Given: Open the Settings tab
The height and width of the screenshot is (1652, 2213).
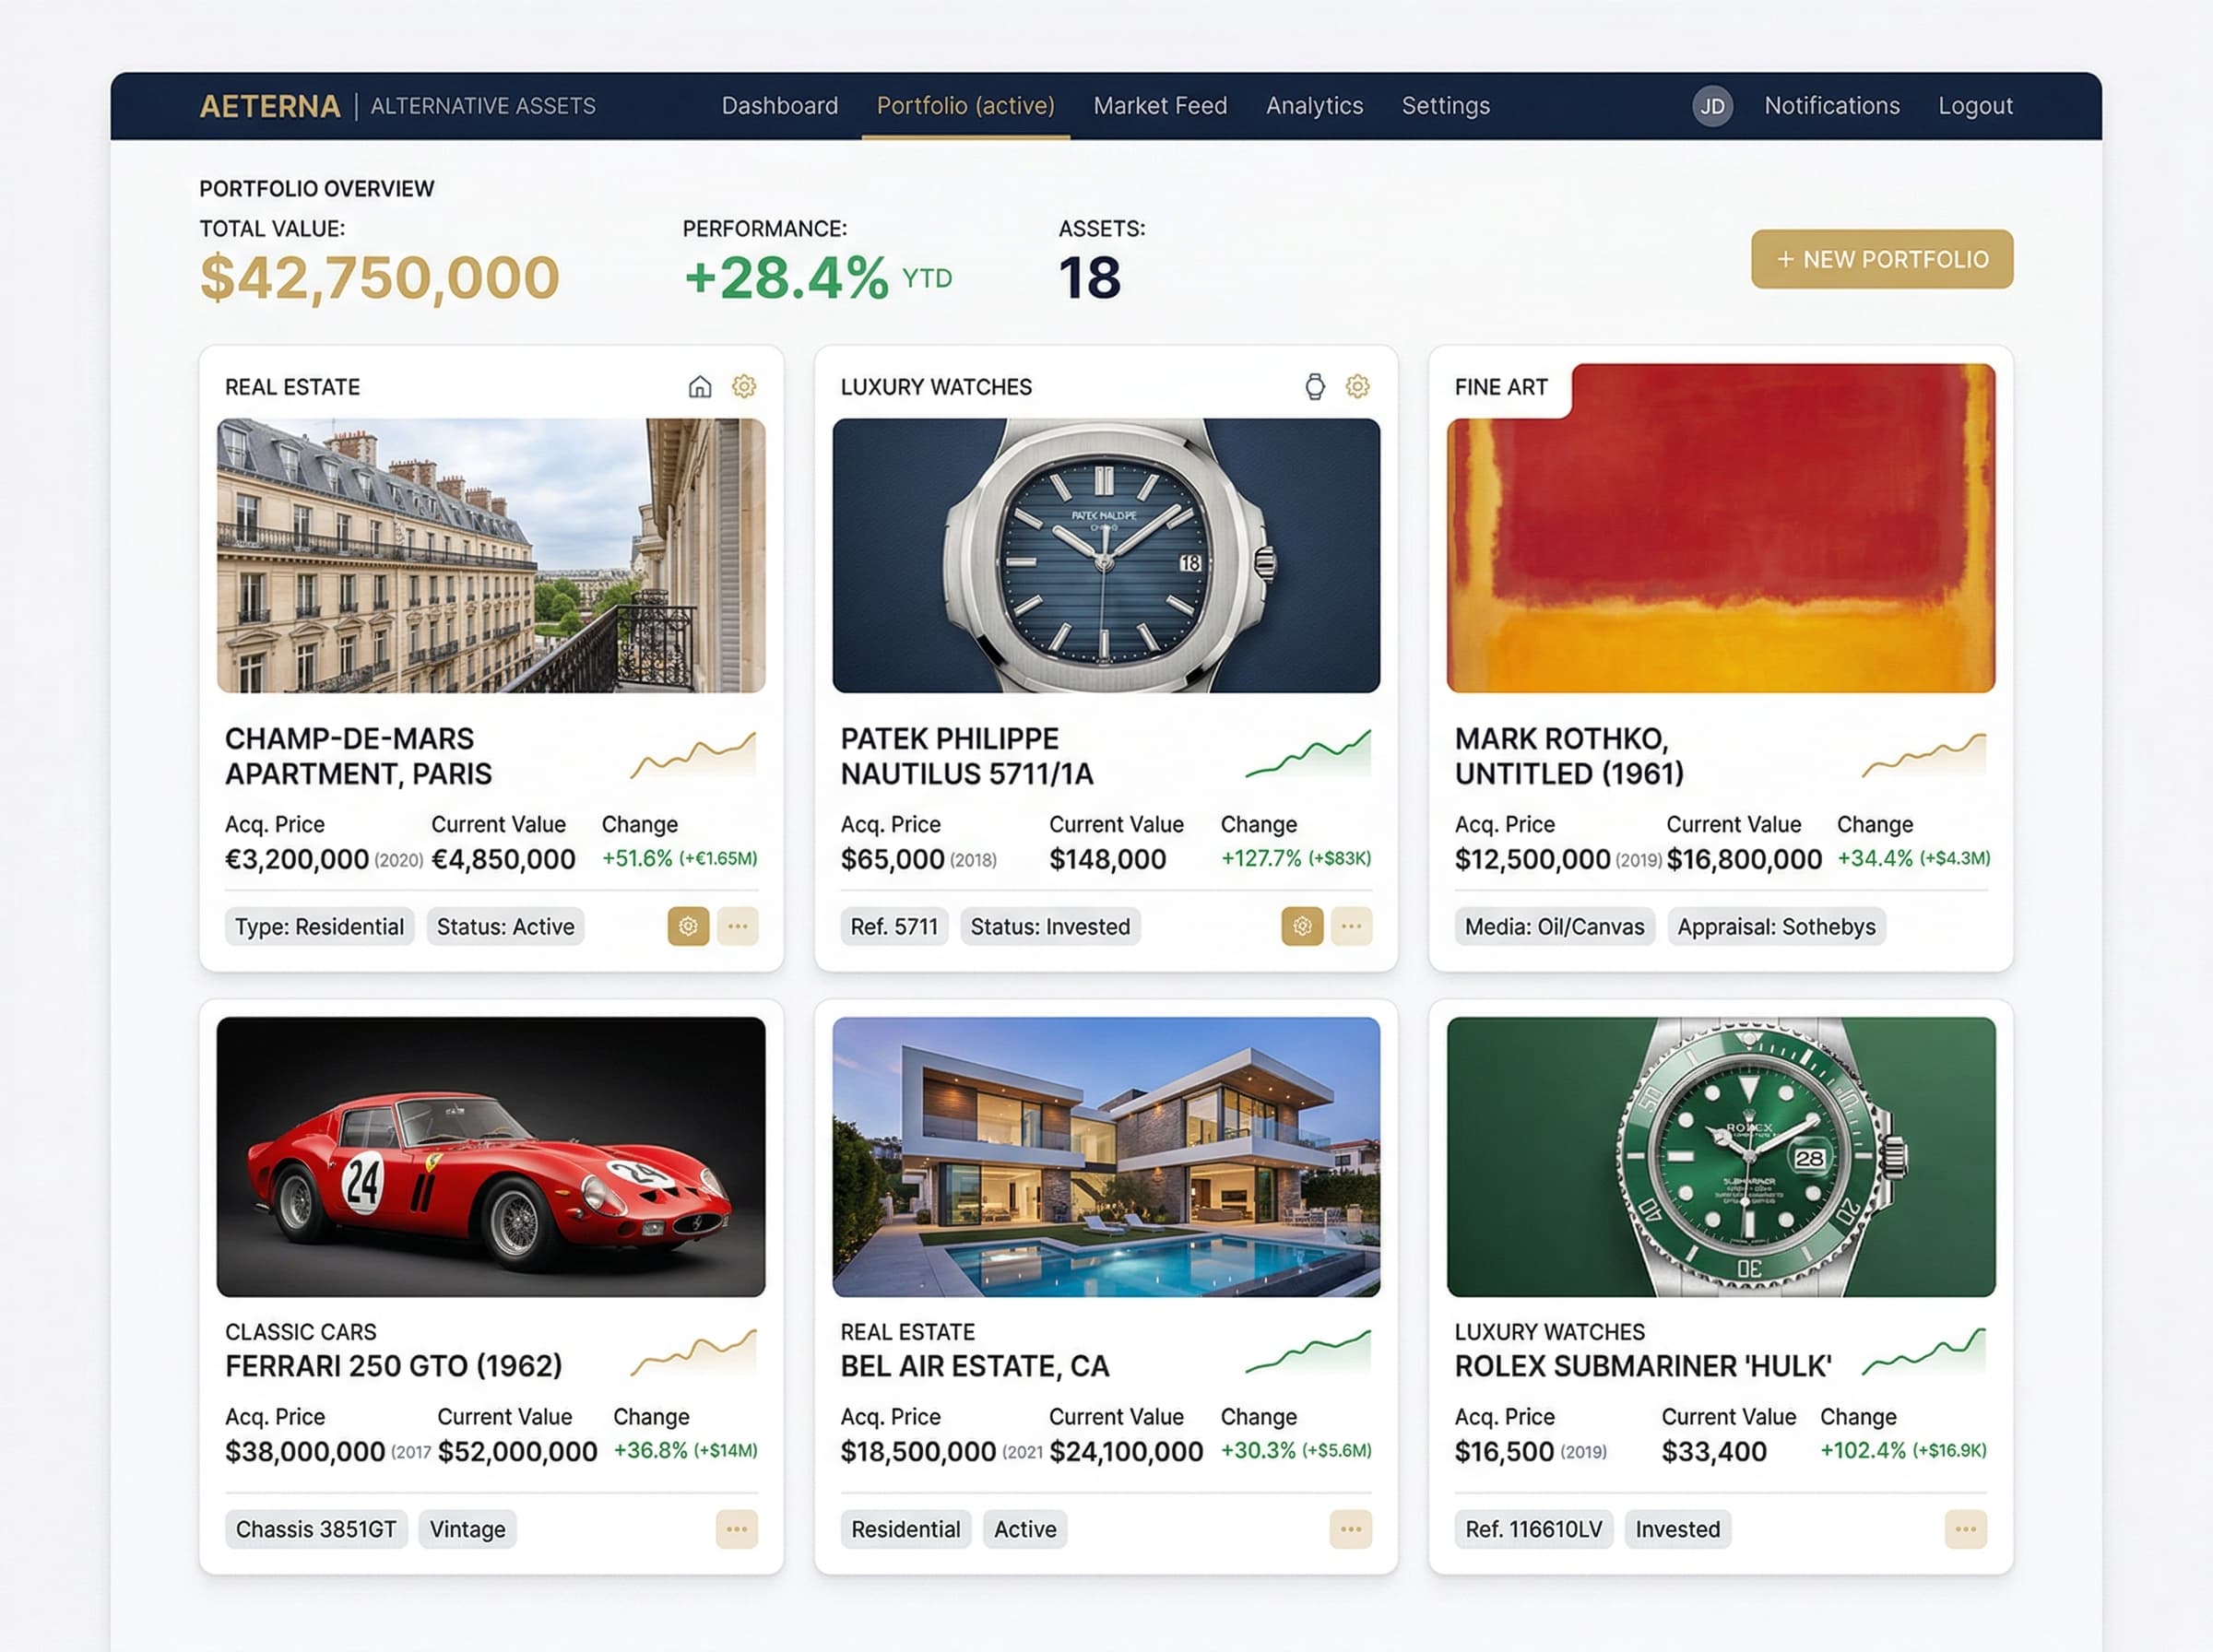Looking at the screenshot, I should (x=1446, y=106).
